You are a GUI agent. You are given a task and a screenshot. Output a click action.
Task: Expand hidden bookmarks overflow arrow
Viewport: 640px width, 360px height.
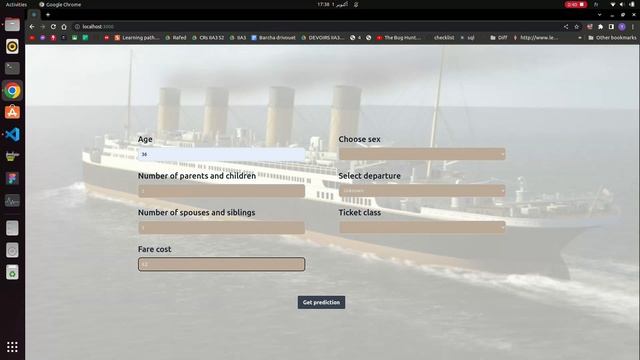point(580,38)
